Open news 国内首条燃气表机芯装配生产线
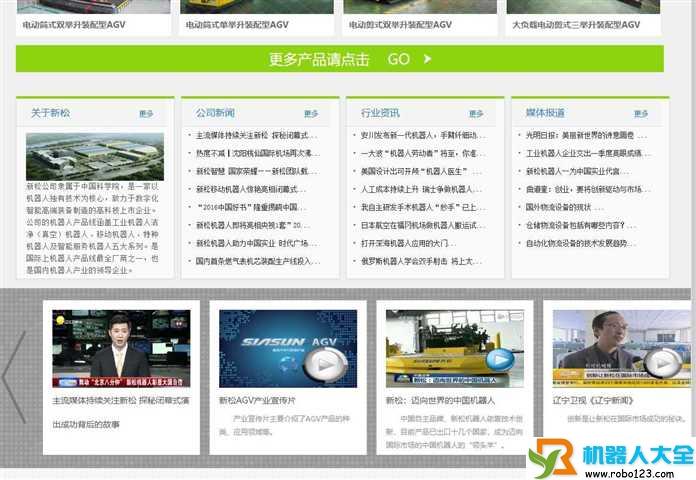This screenshot has width=696, height=480. [257, 261]
